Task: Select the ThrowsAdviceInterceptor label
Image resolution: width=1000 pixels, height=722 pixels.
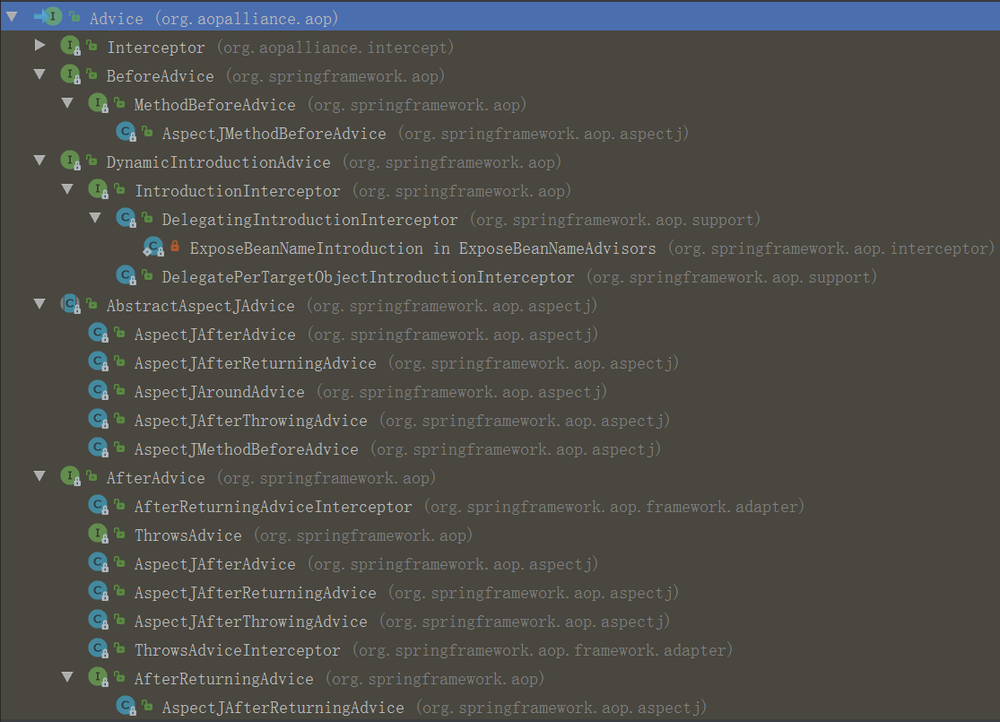Action: click(237, 650)
